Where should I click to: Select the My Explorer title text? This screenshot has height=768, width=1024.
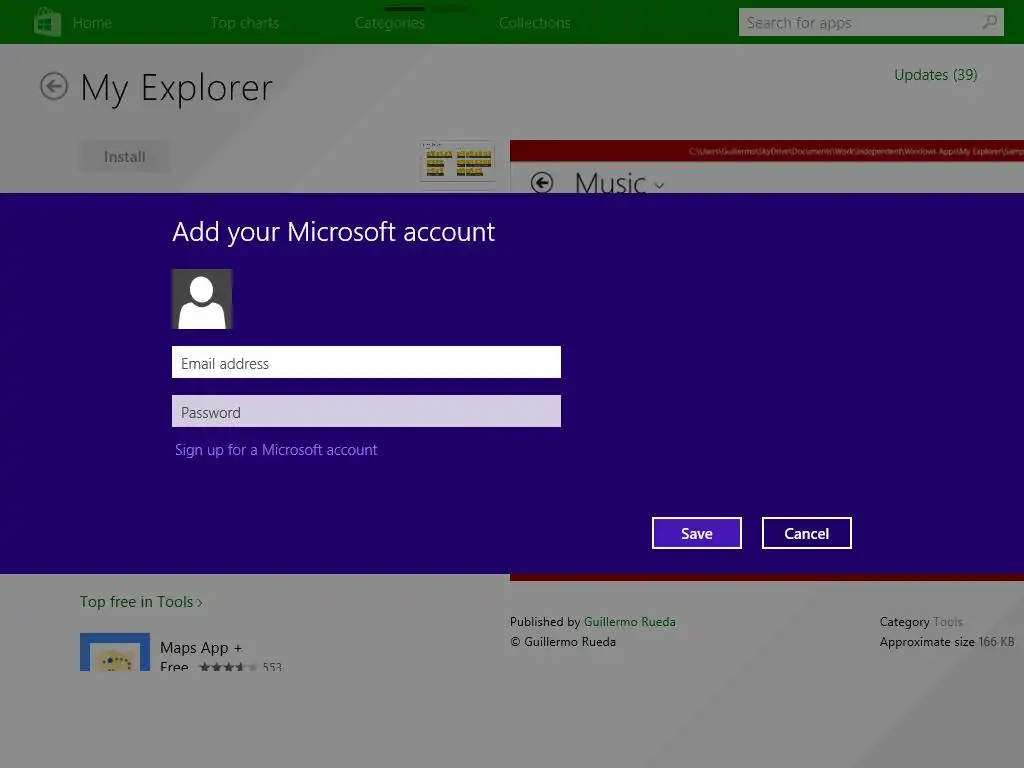click(176, 88)
